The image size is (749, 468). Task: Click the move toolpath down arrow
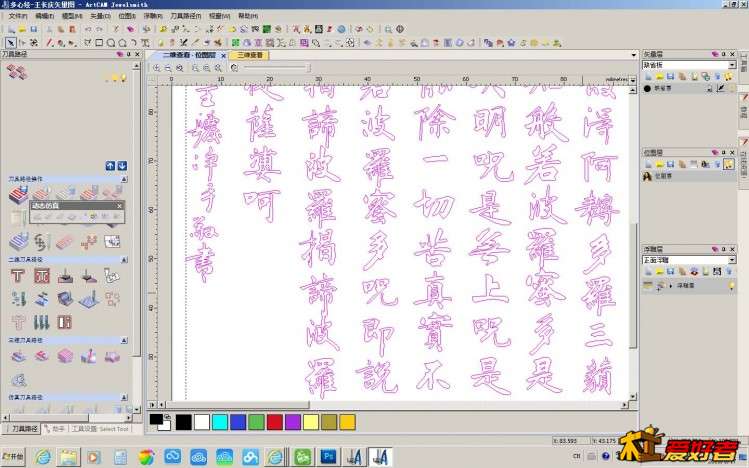[122, 166]
